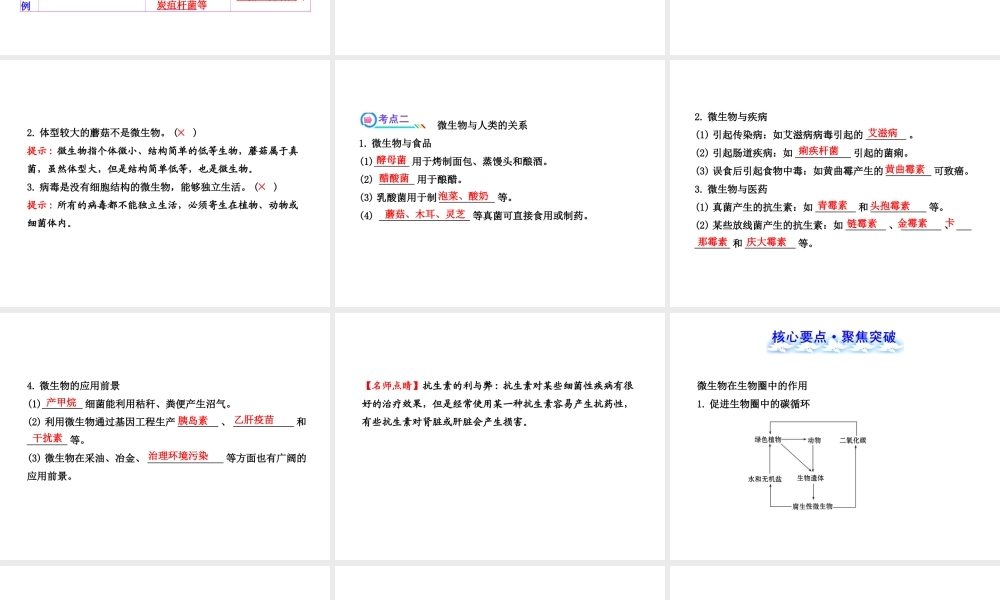This screenshot has height=600, width=1000.
Task: Click the red answer 那霉素
Action: (712, 242)
